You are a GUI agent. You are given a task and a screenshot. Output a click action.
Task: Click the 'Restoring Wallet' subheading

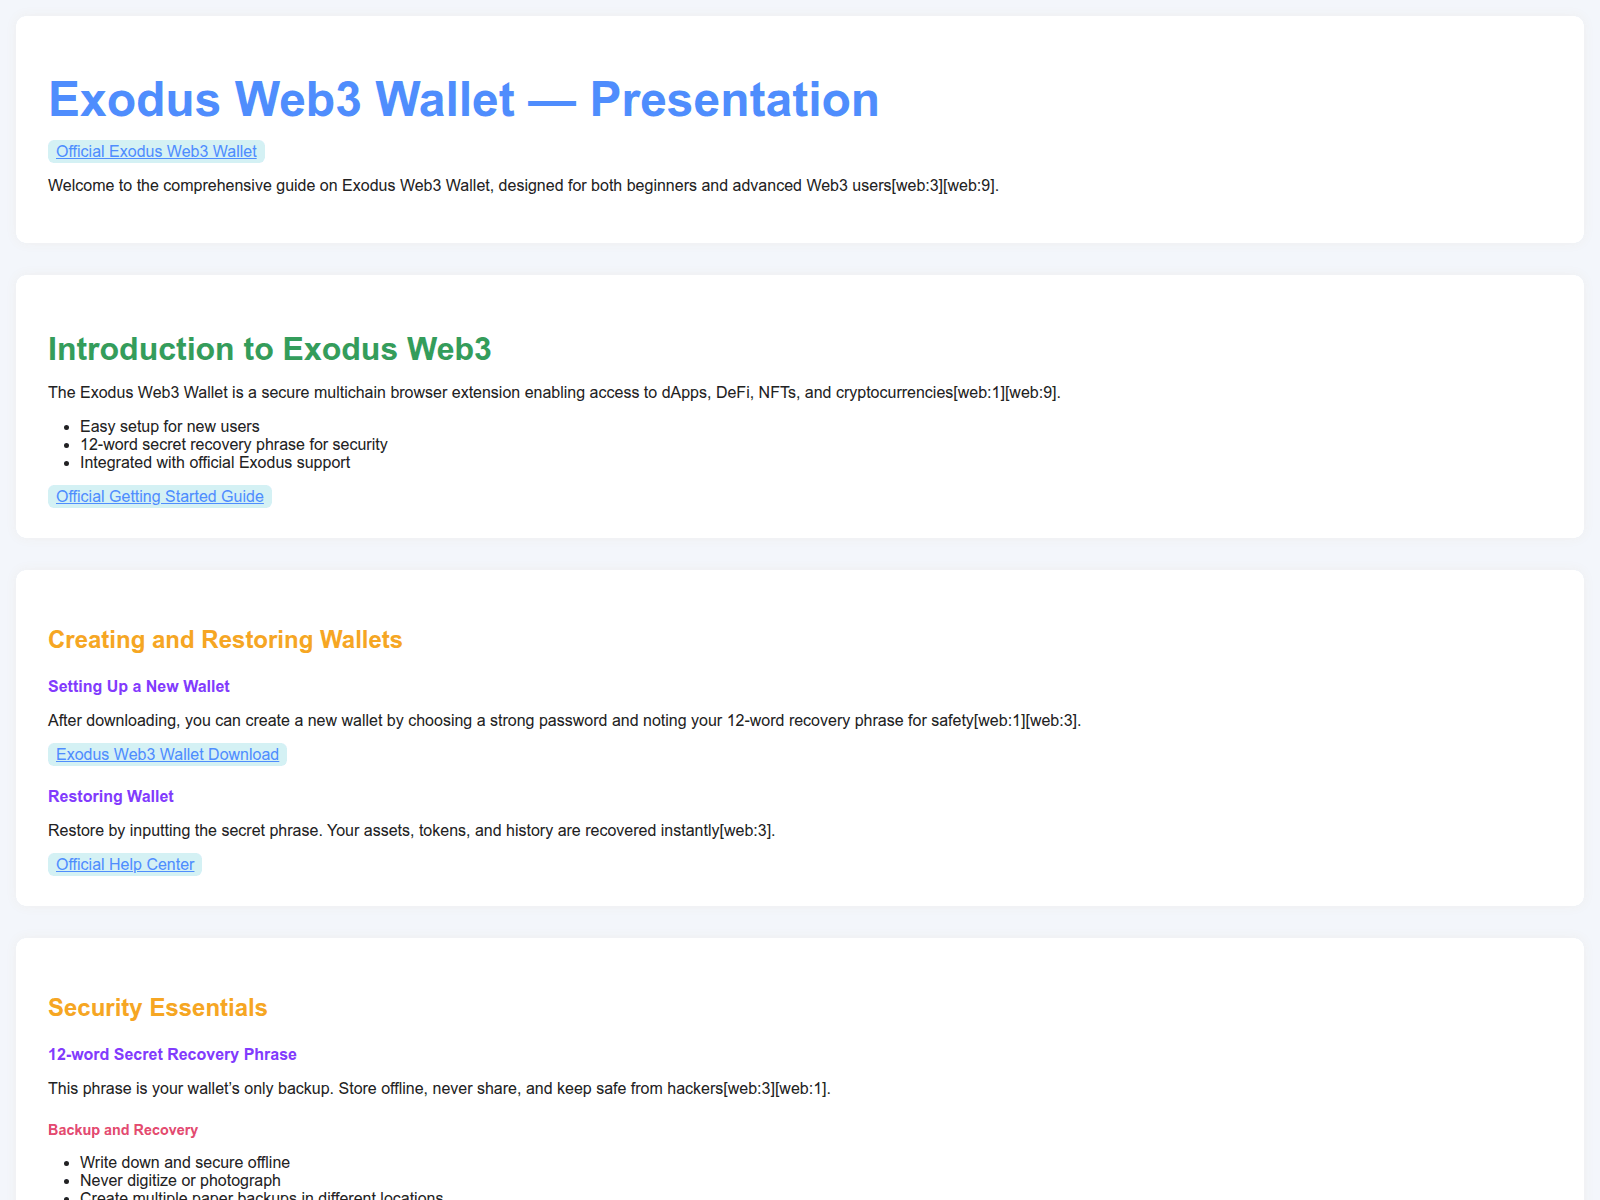[111, 796]
